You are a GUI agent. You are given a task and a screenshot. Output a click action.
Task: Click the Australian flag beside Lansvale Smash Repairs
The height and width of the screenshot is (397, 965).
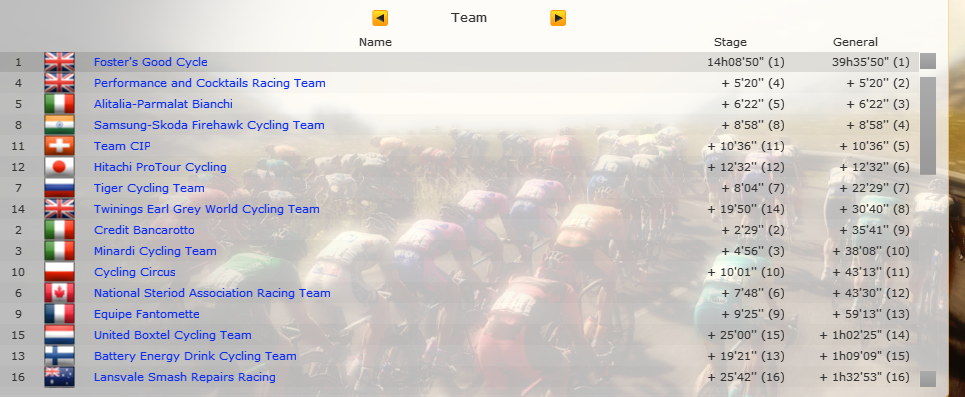click(x=59, y=377)
